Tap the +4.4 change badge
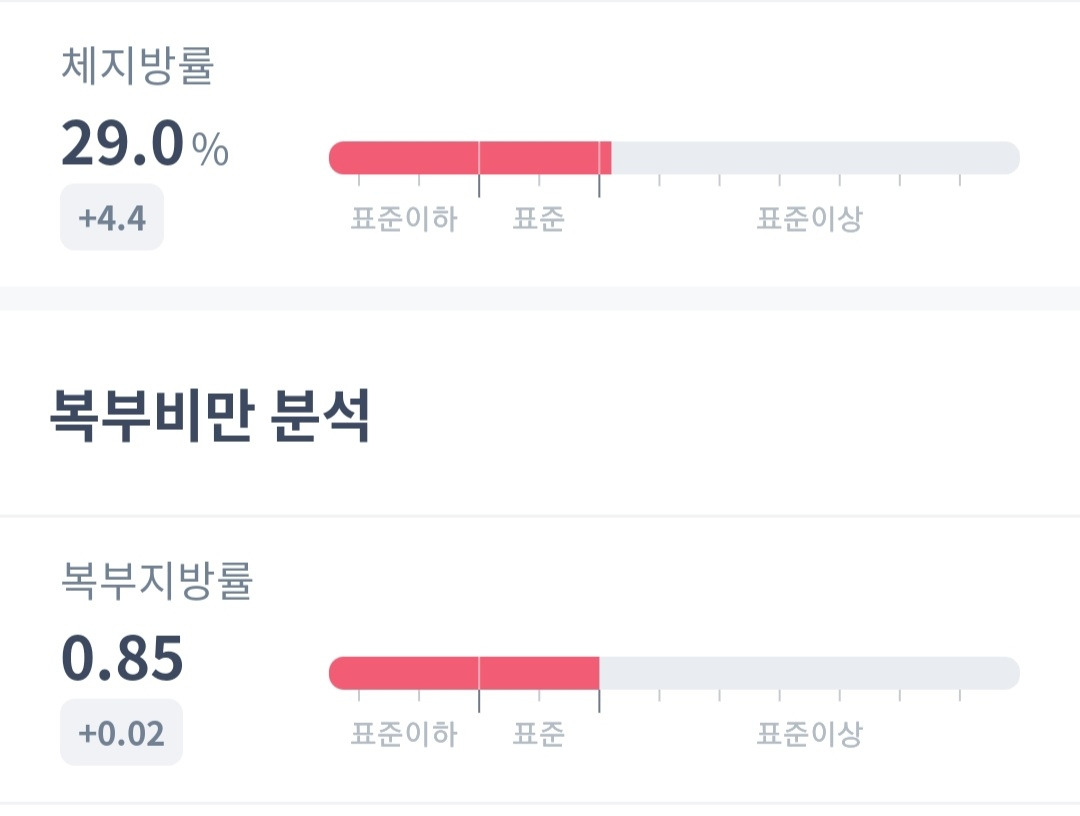Viewport: 1080px width, 816px height. [x=112, y=217]
